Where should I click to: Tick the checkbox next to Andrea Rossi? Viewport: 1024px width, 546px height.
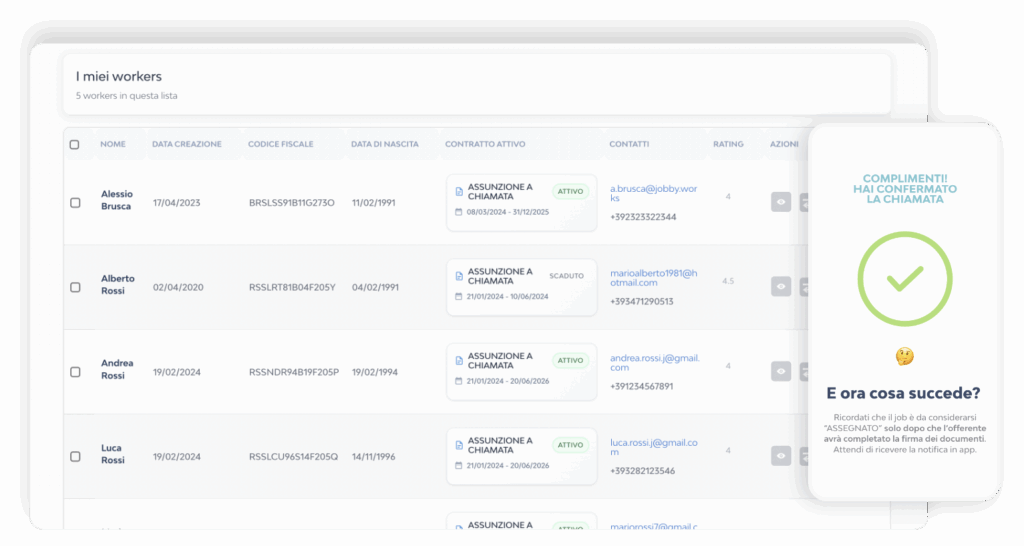click(x=75, y=371)
